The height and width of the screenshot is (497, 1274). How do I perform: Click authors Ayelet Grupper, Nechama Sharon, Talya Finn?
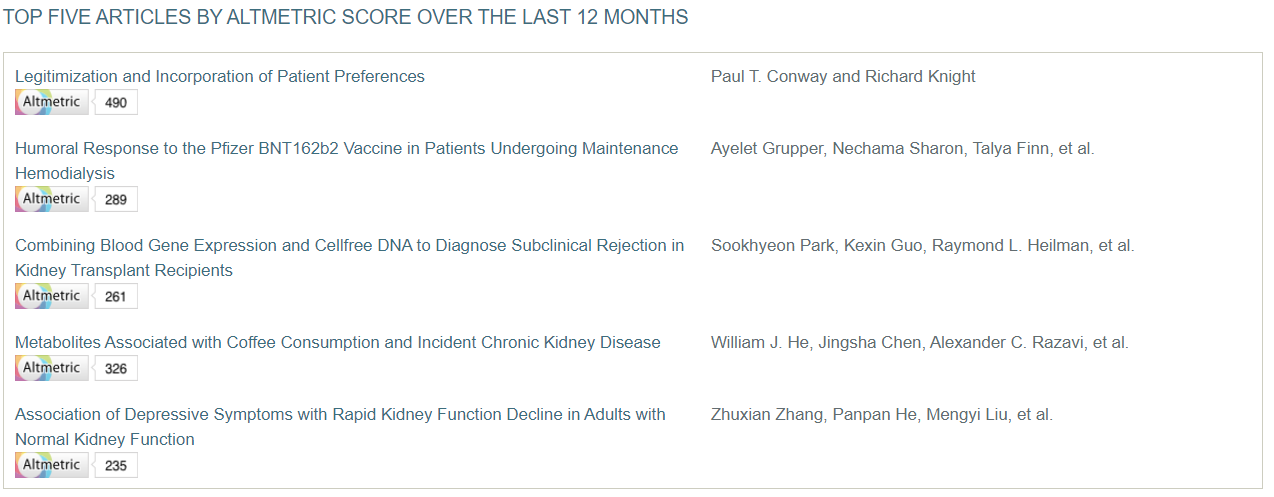(903, 149)
